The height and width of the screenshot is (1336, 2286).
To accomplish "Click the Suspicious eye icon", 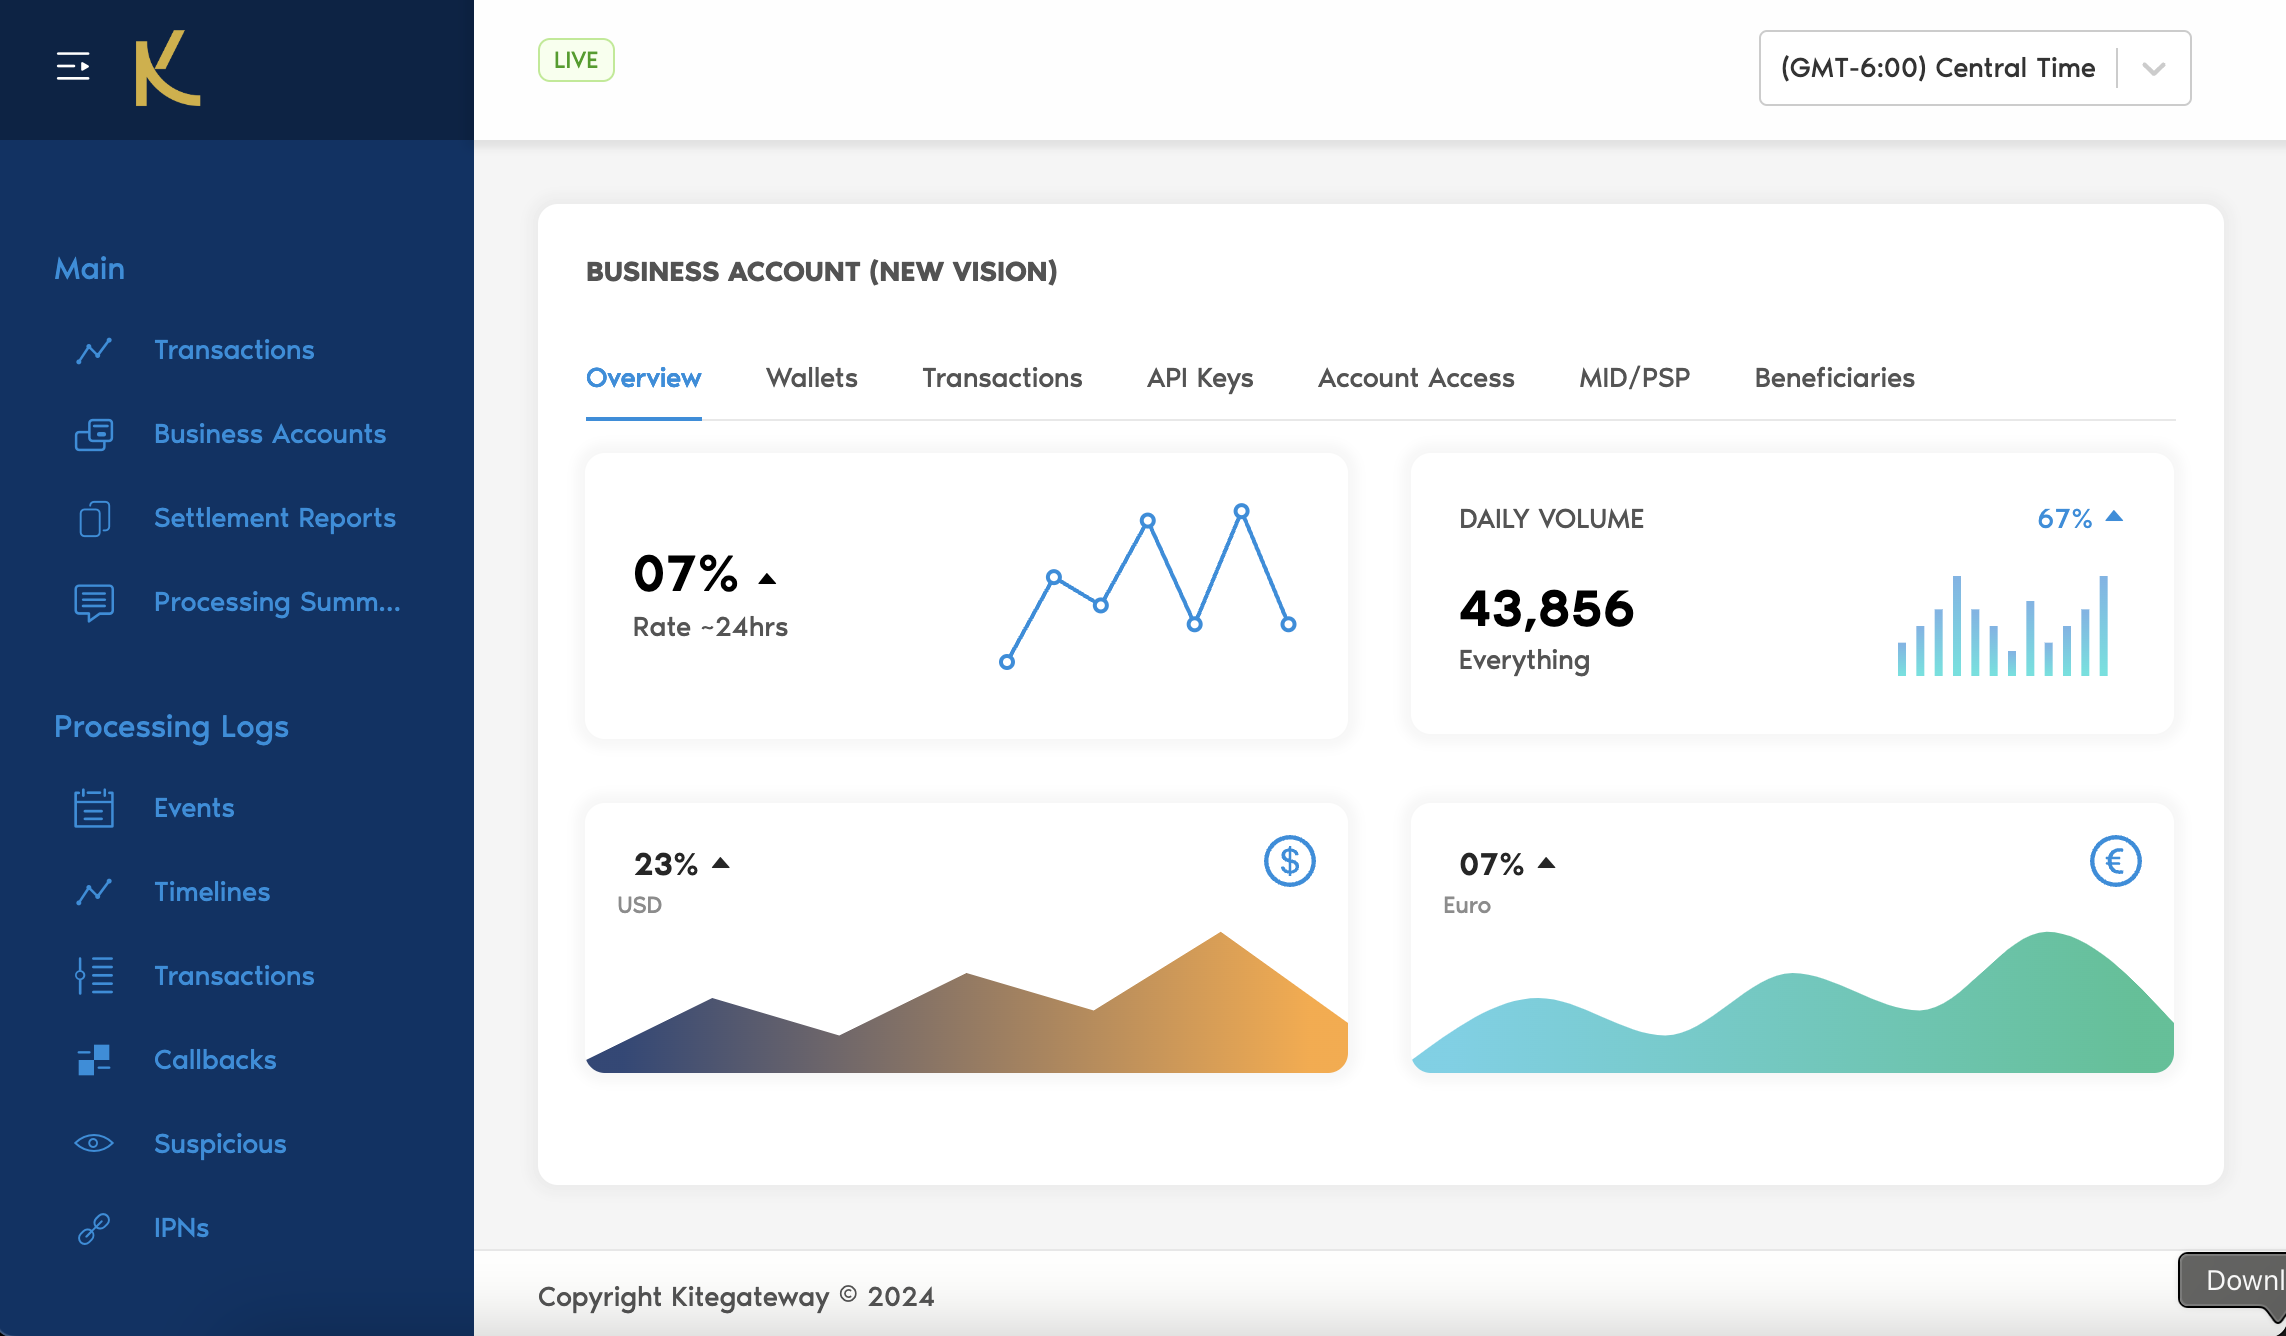I will [x=94, y=1143].
